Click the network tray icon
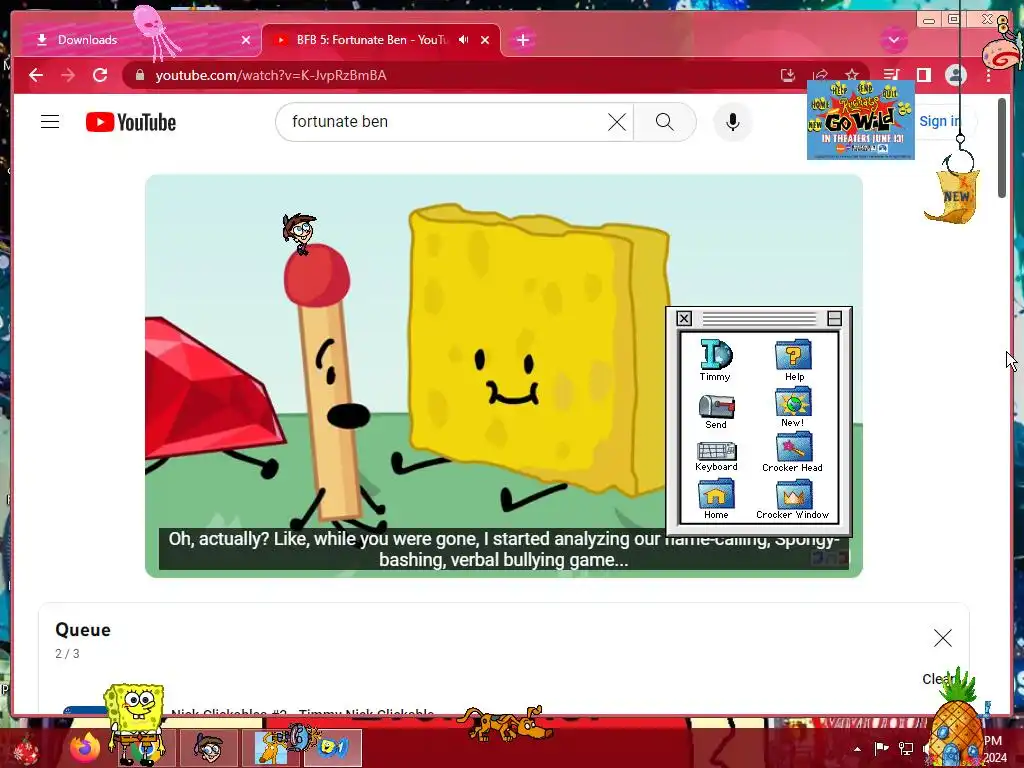1024x768 pixels. [x=906, y=749]
